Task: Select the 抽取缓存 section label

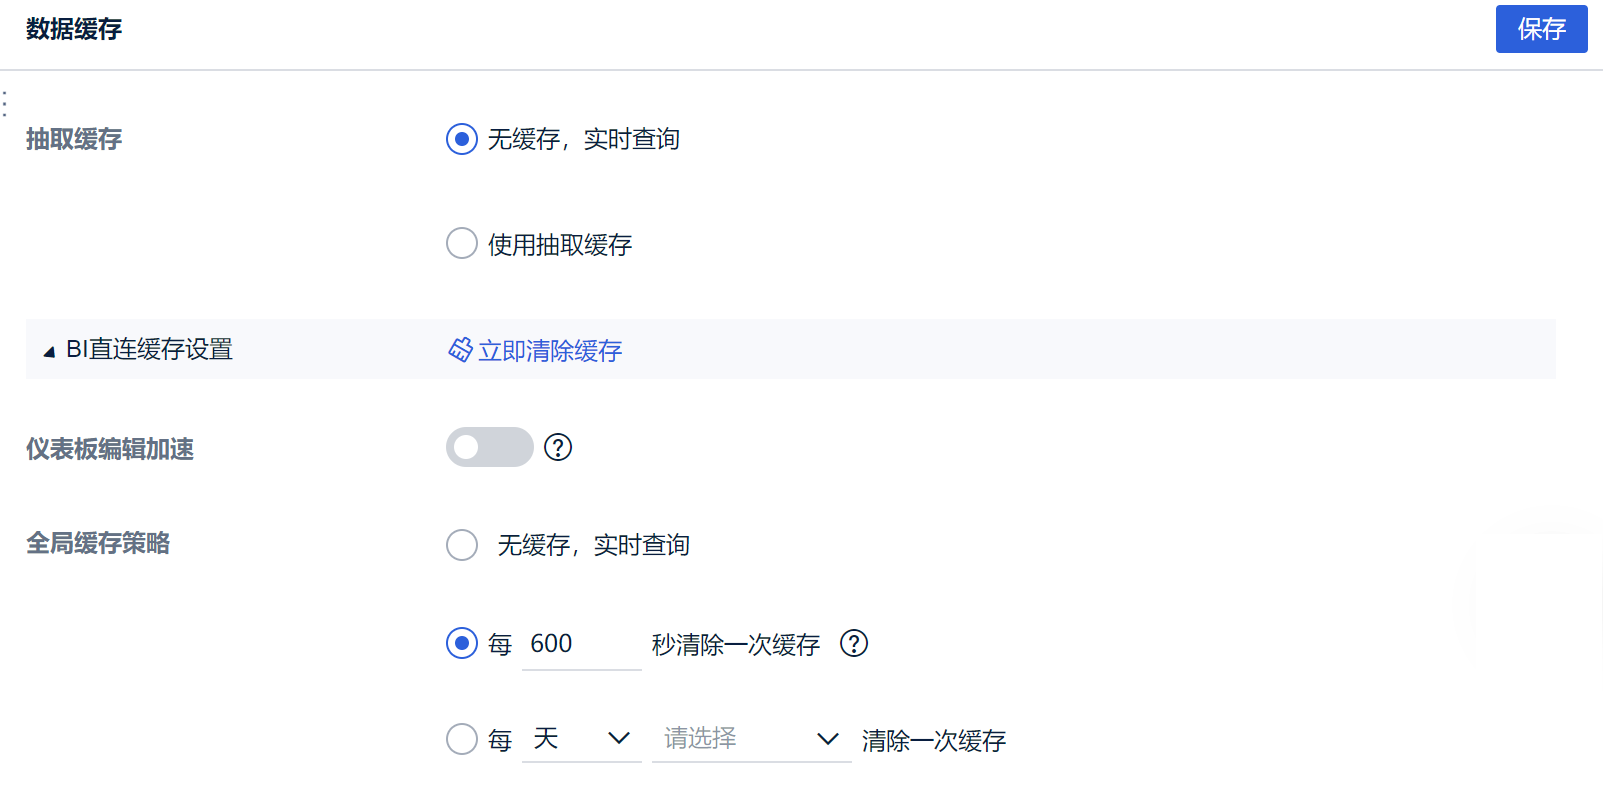Action: coord(72,139)
